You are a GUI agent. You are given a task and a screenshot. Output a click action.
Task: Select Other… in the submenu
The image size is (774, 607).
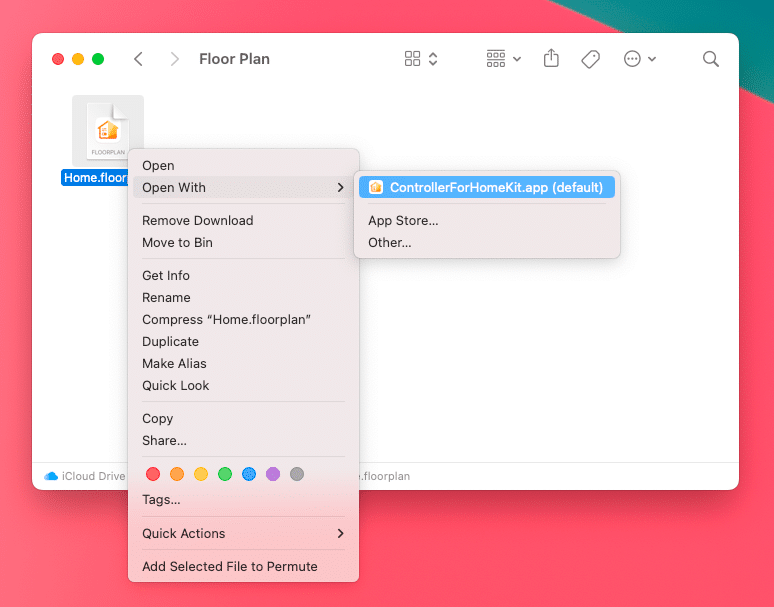[487, 243]
